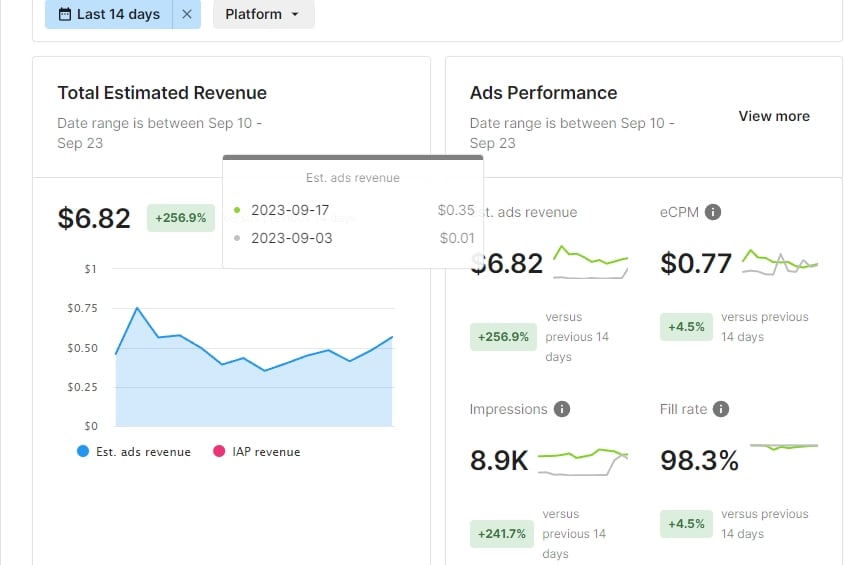Click the eCPM info icon
This screenshot has height=565, width=861.
tap(713, 212)
